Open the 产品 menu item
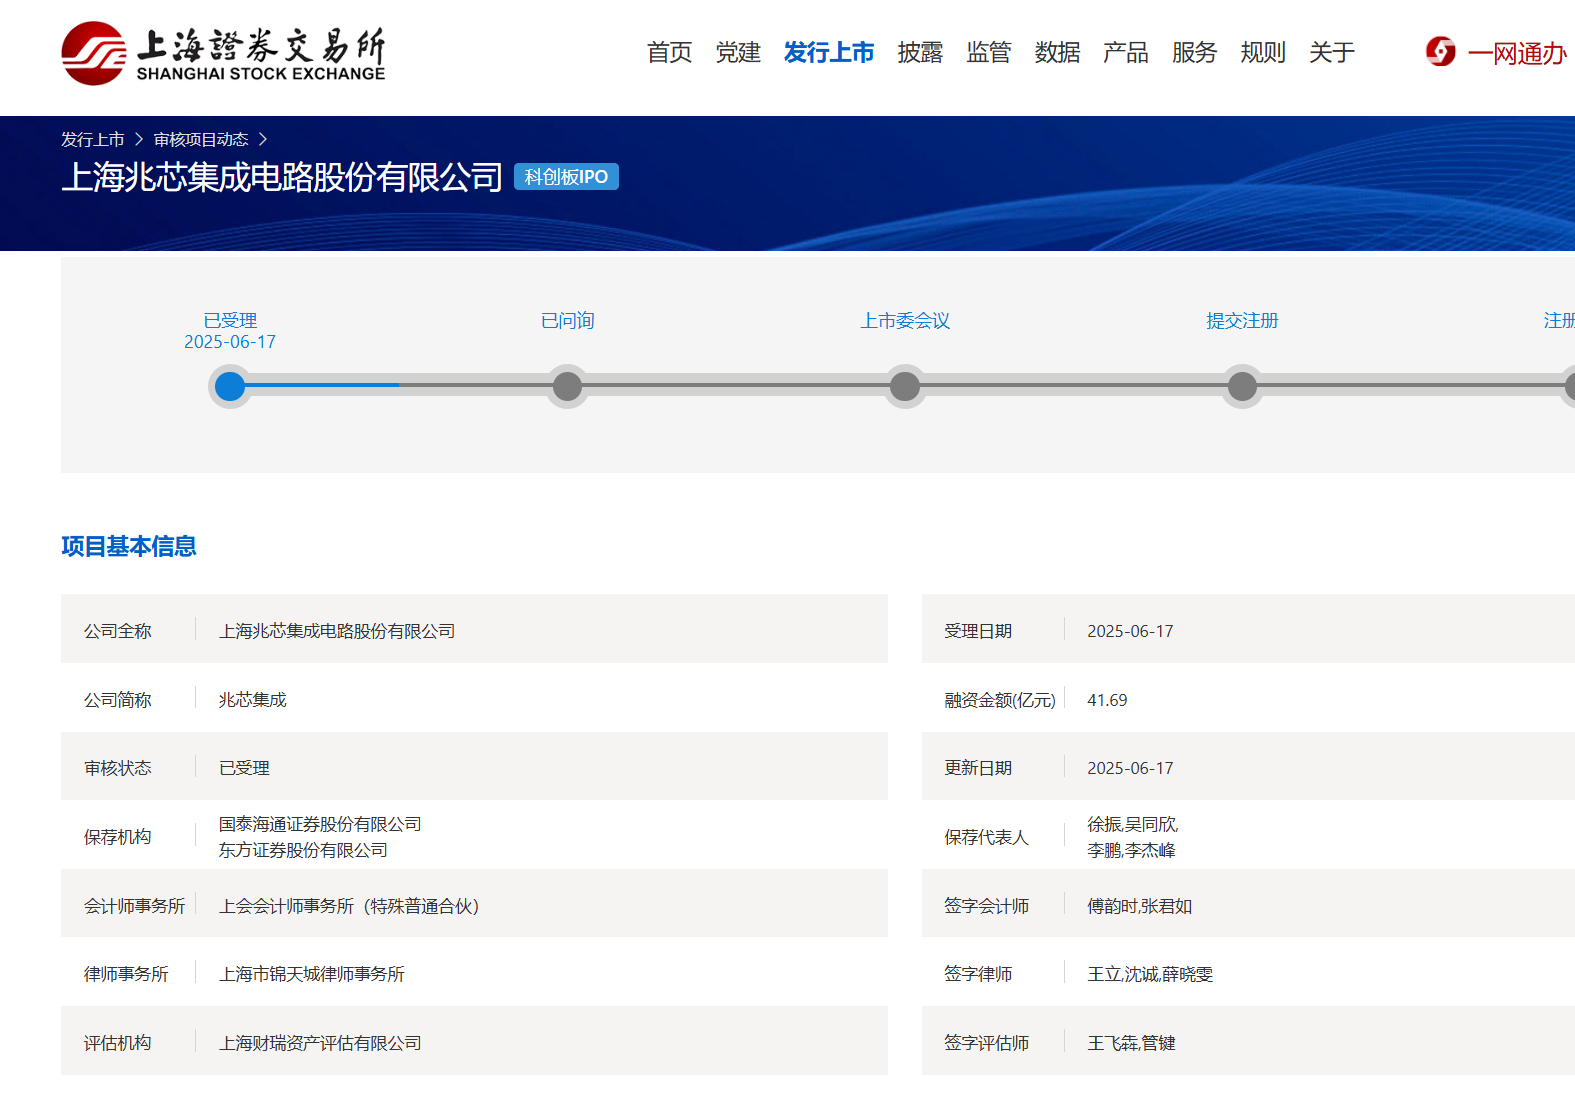Viewport: 1575px width, 1097px height. (x=1126, y=53)
